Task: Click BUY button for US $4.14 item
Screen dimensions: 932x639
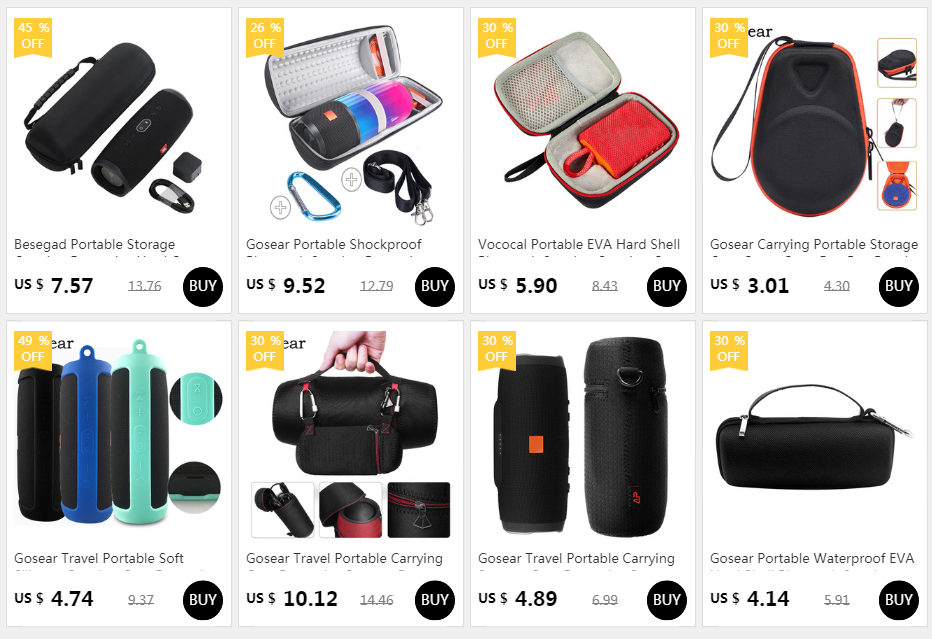Action: [898, 600]
